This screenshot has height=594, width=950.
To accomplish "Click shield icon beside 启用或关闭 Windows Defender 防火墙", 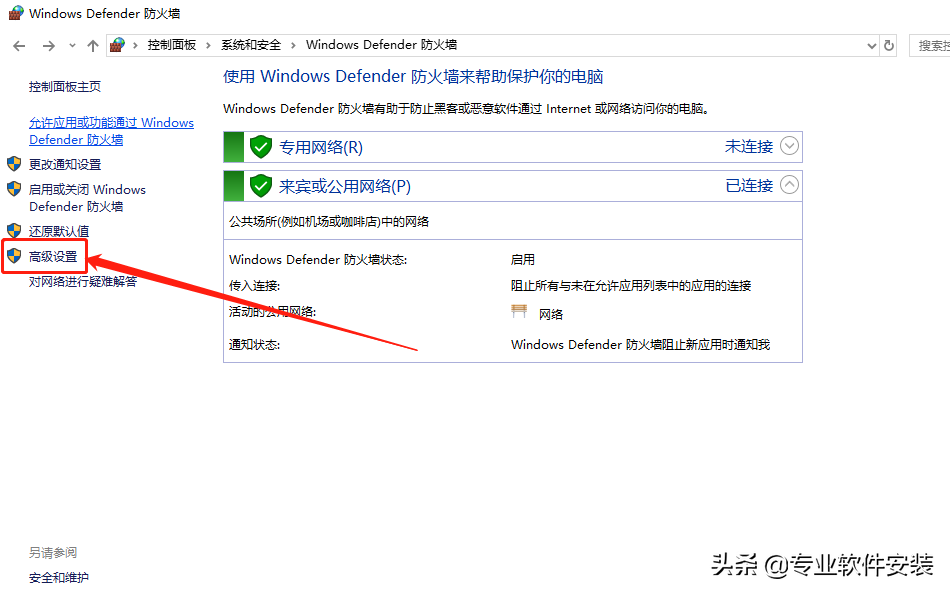I will tap(14, 189).
